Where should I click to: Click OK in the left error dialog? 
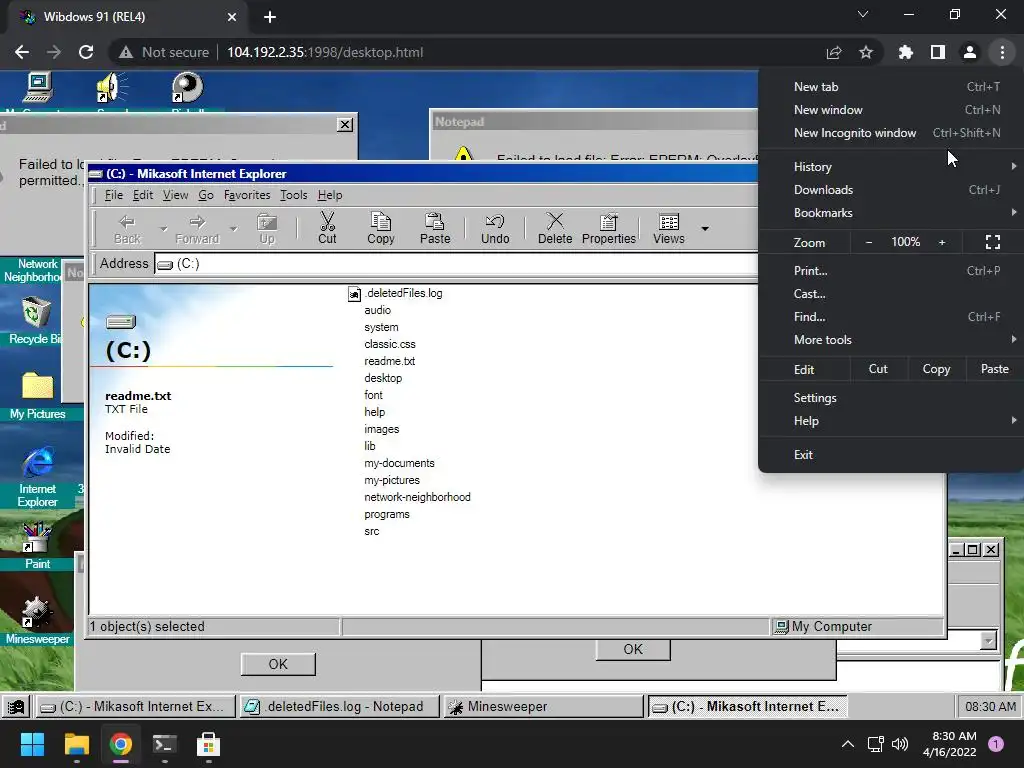point(278,664)
